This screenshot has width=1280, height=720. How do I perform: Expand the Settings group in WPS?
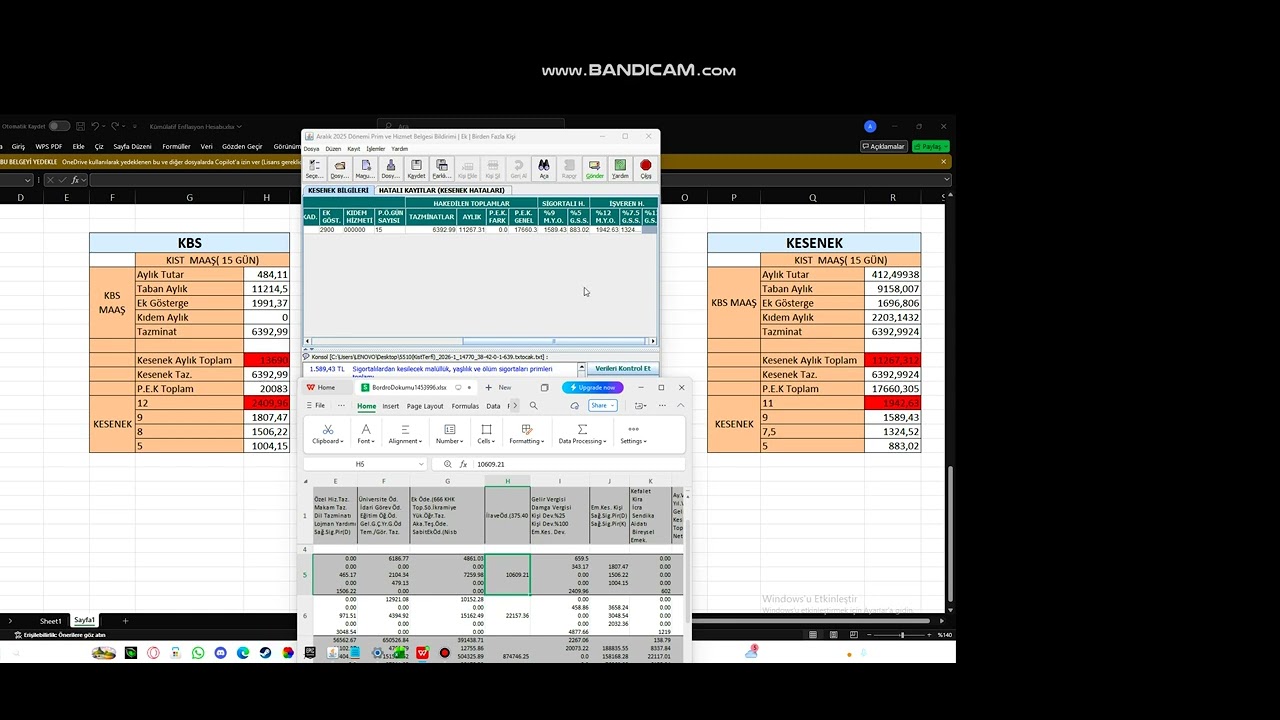(633, 434)
